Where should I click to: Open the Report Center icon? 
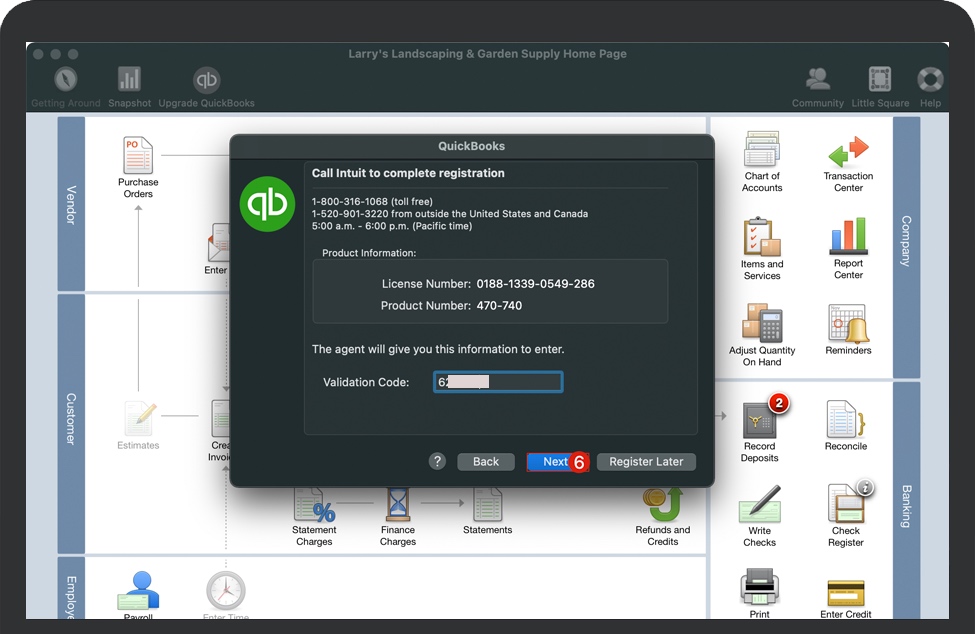[848, 238]
